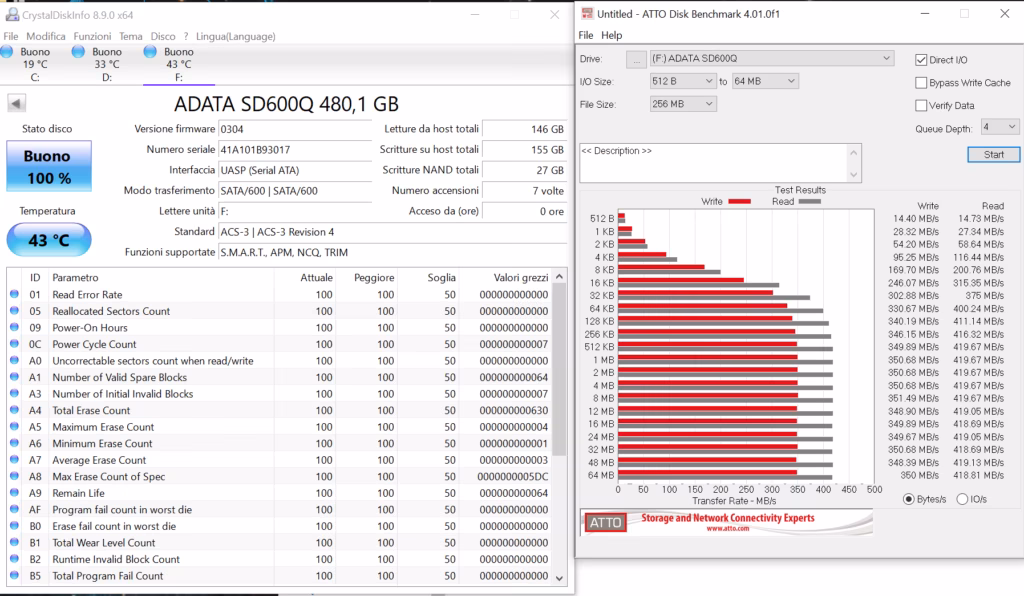
Task: Click the SMART table scroll down arrow
Action: pyautogui.click(x=559, y=578)
